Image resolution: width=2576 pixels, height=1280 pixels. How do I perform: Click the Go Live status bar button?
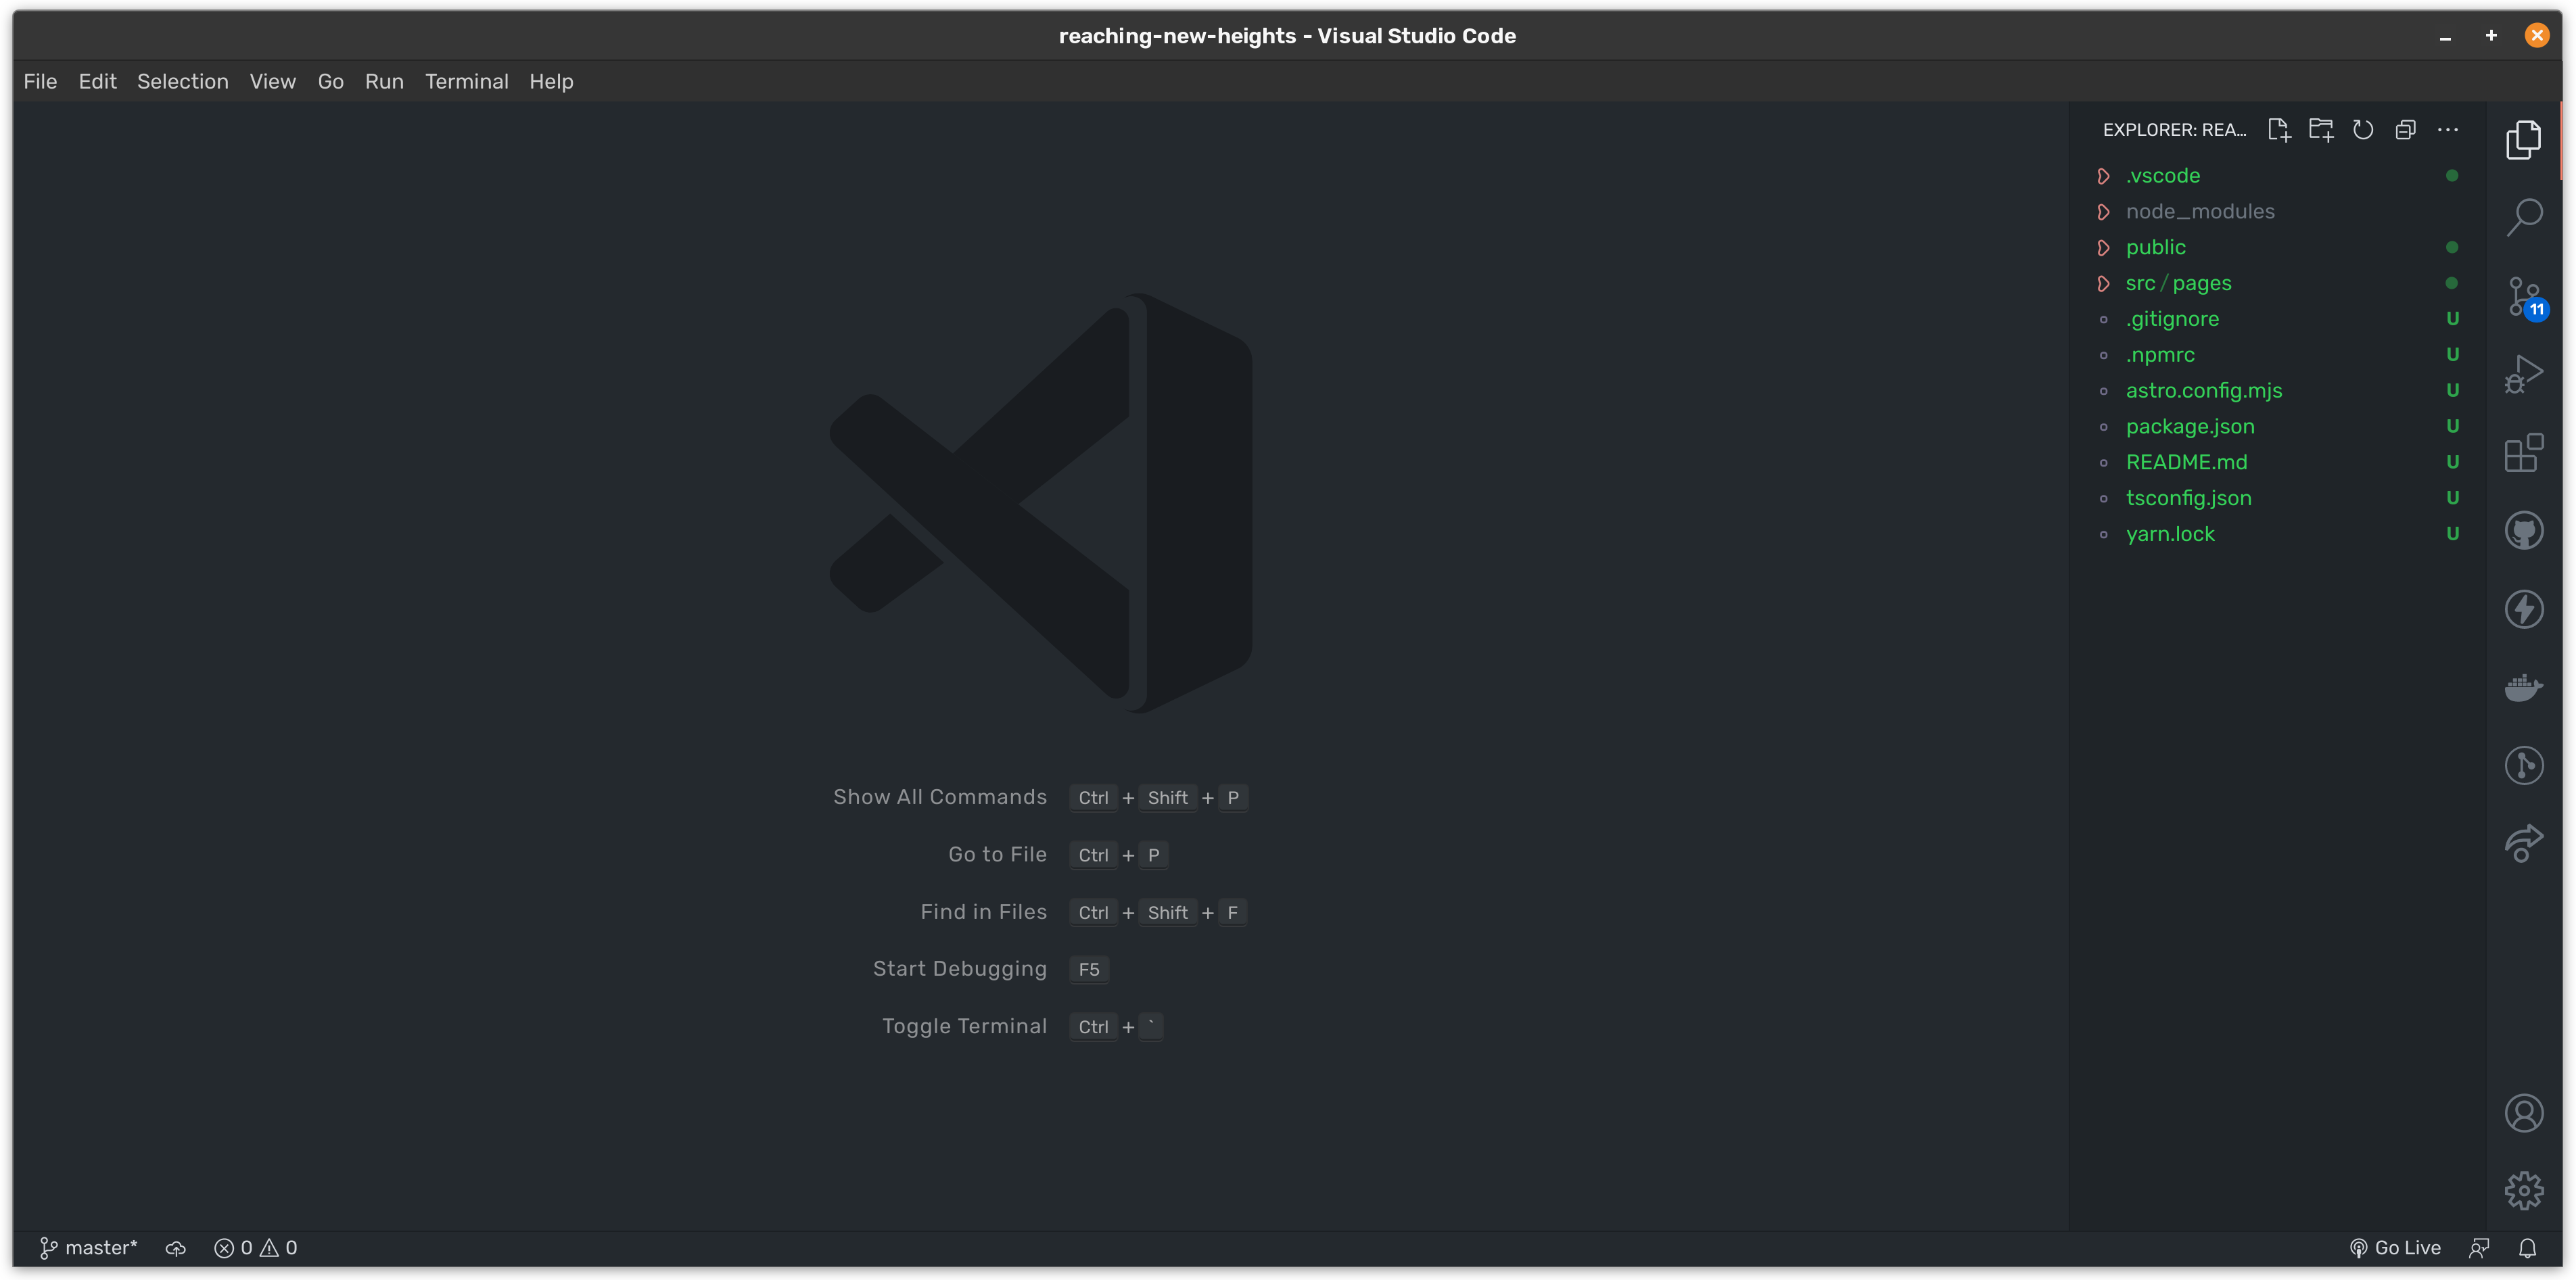click(x=2395, y=1248)
